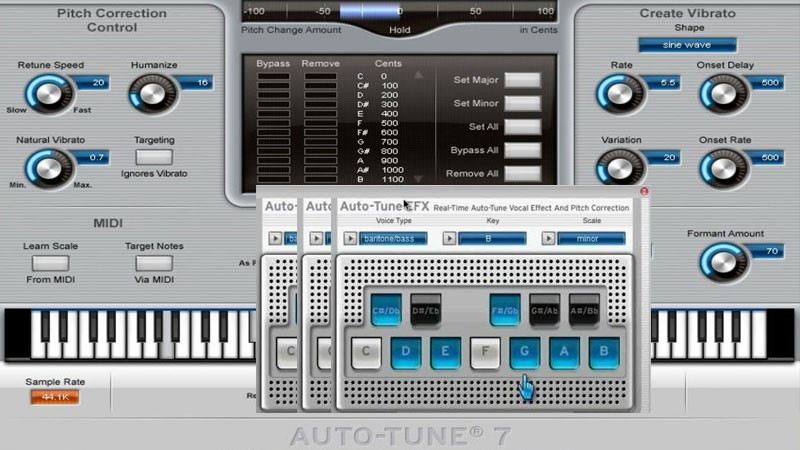800x450 pixels.
Task: Open the Voice Type baritone/bass selector
Action: [393, 239]
